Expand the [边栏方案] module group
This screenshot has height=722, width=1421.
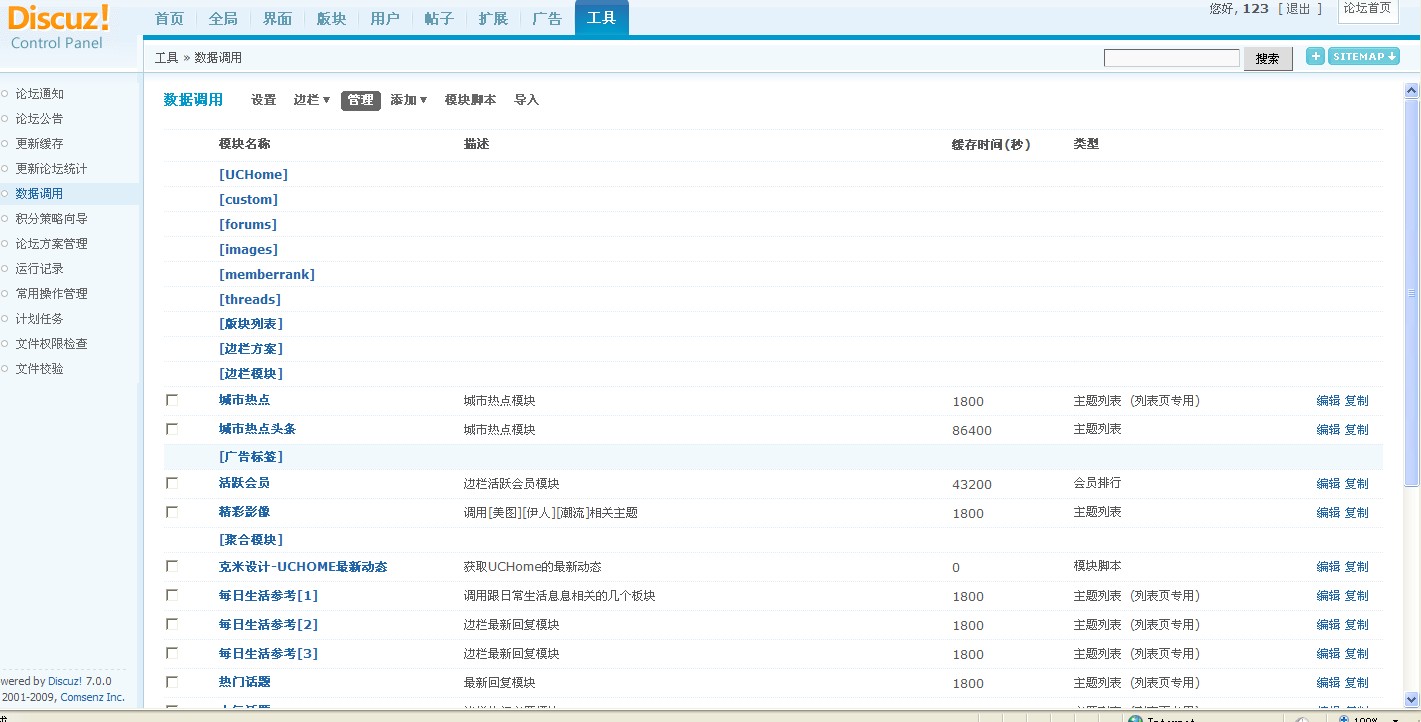click(x=251, y=349)
